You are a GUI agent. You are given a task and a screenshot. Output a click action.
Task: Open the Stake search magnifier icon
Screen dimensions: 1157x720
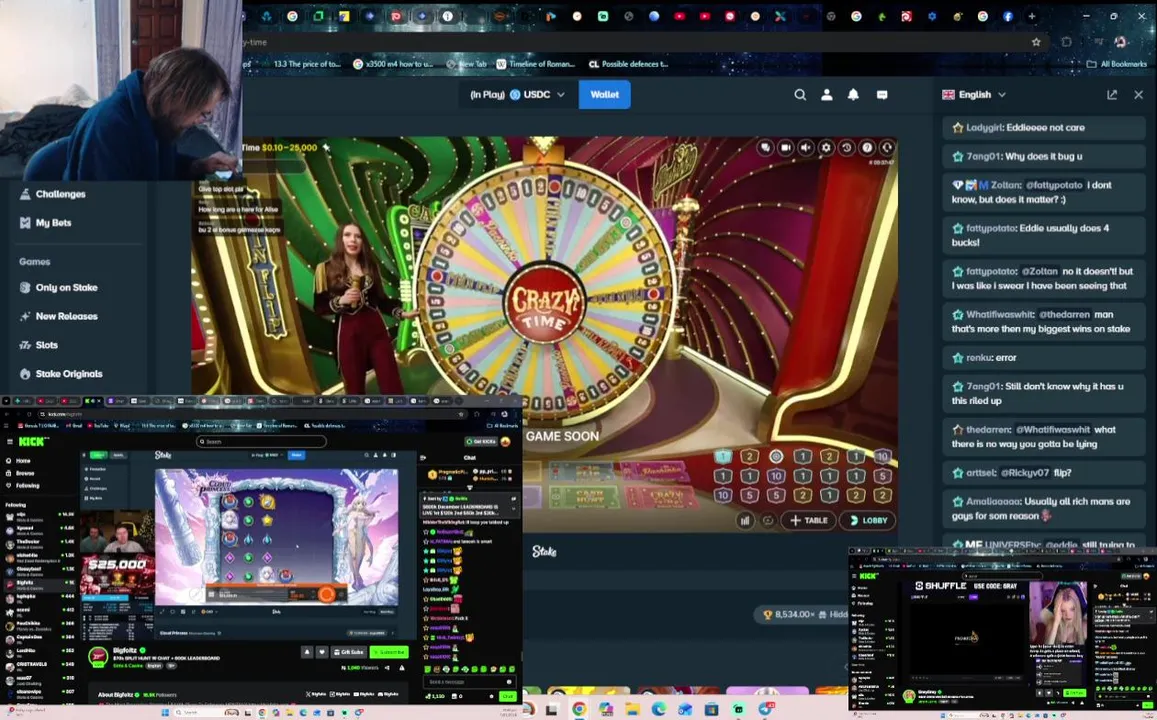(x=800, y=94)
